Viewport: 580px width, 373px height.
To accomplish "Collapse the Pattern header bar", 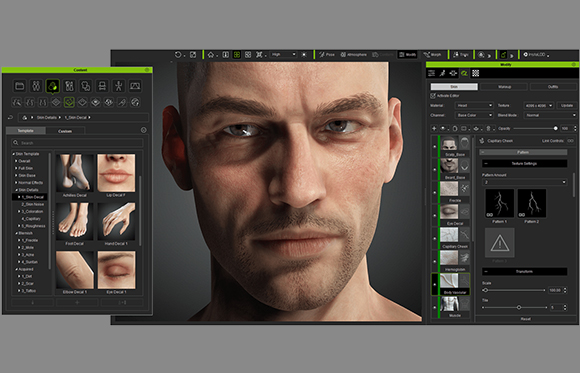I will [x=523, y=152].
